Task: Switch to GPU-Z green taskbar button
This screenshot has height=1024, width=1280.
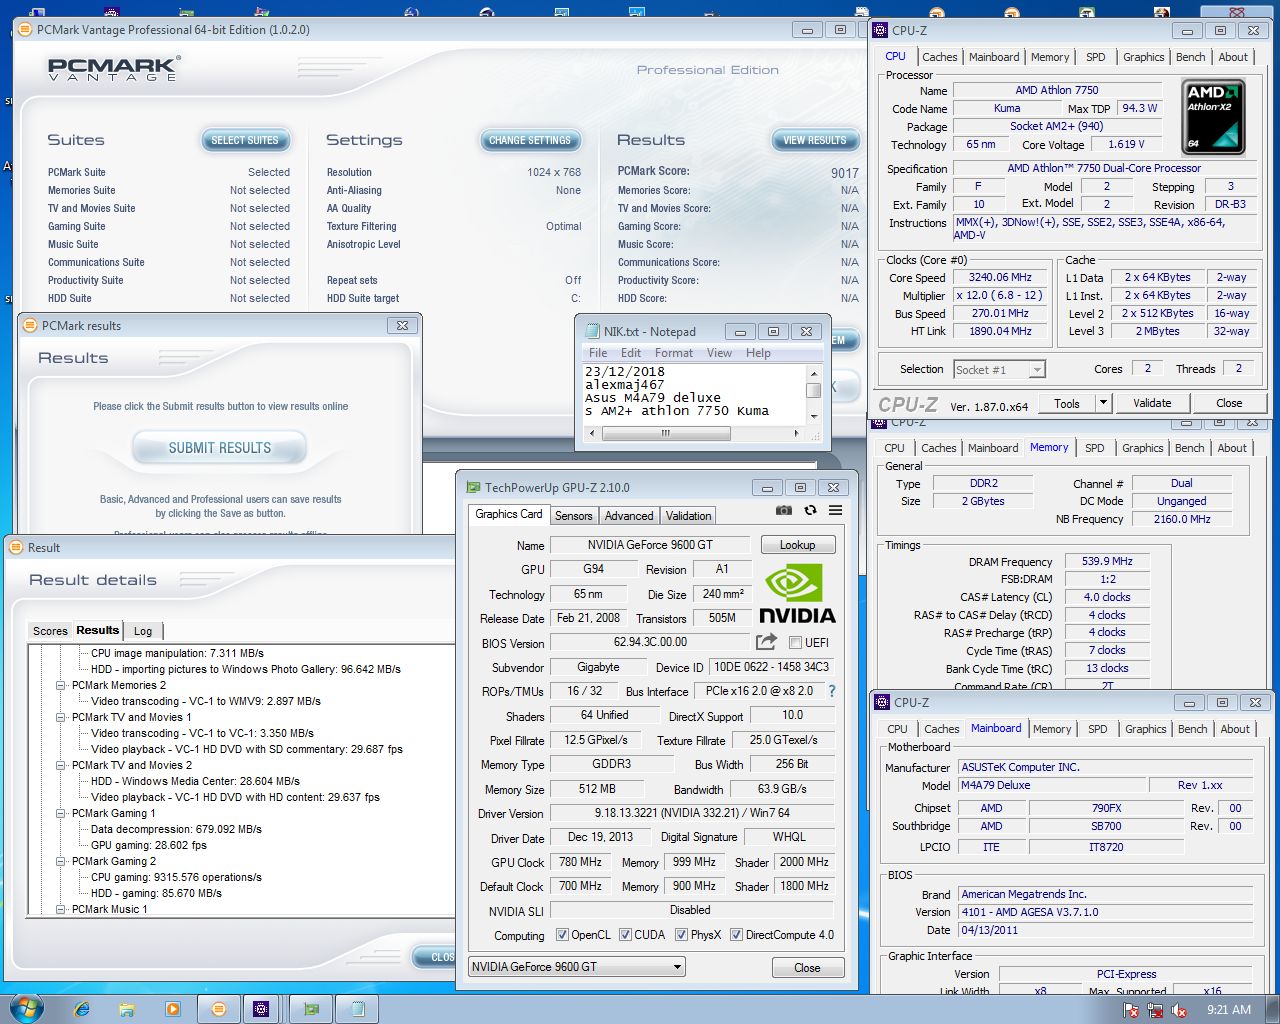Action: pos(311,1009)
